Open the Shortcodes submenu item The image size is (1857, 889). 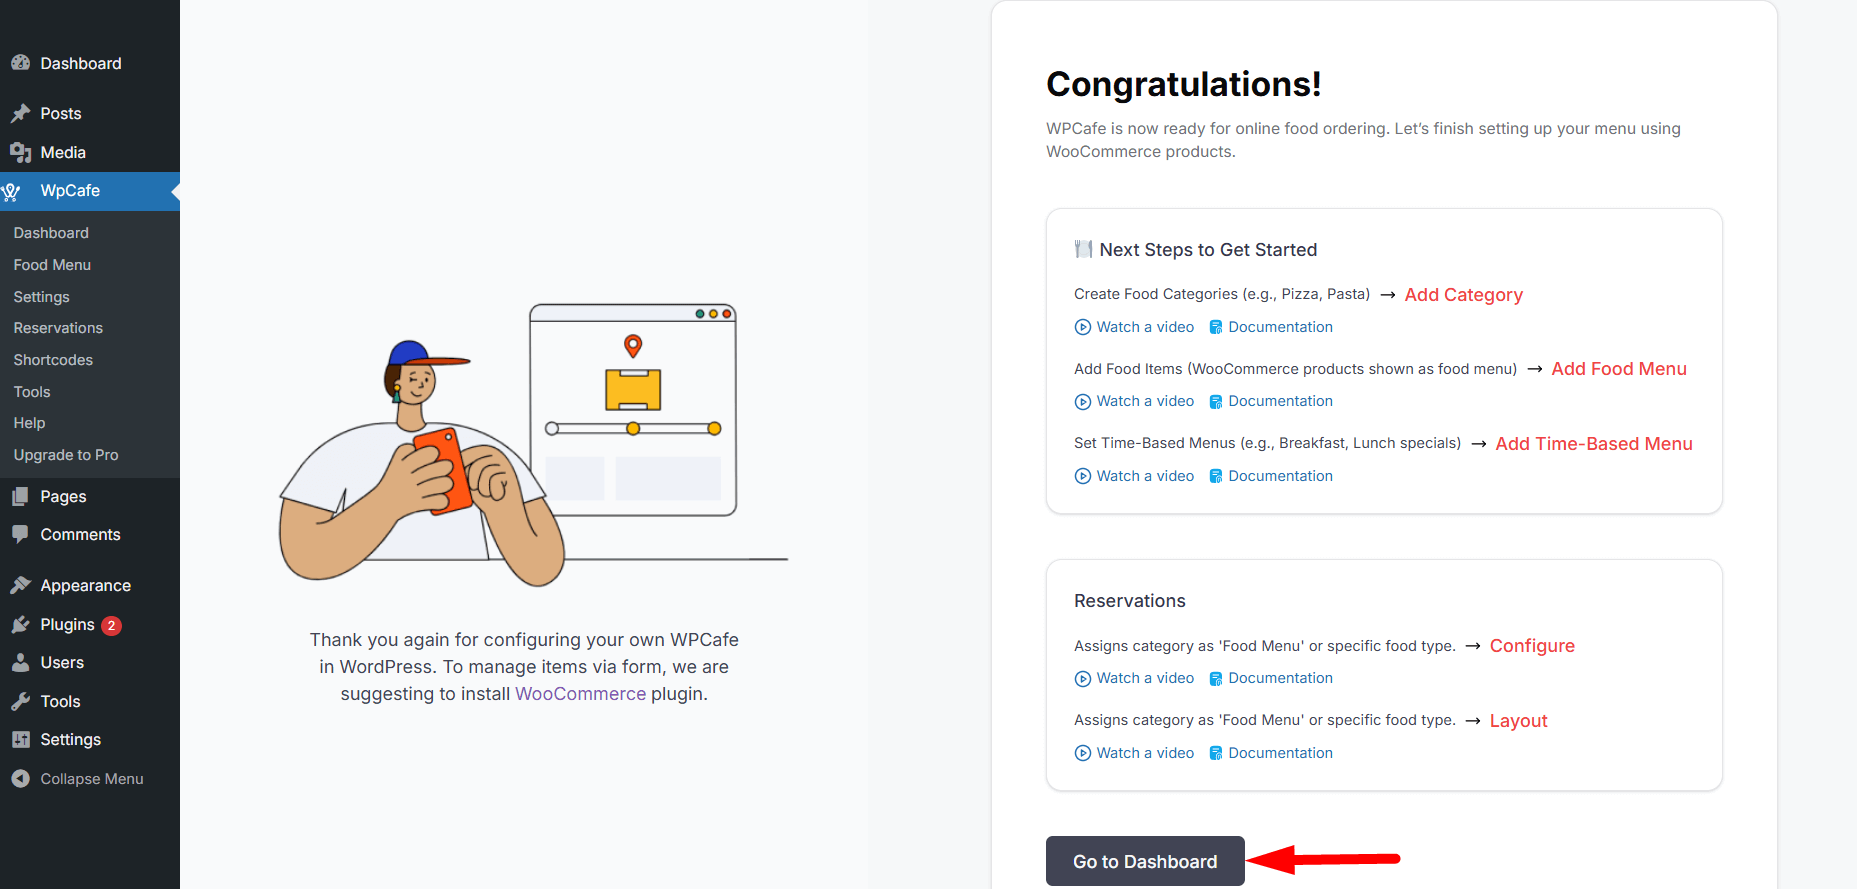tap(53, 360)
